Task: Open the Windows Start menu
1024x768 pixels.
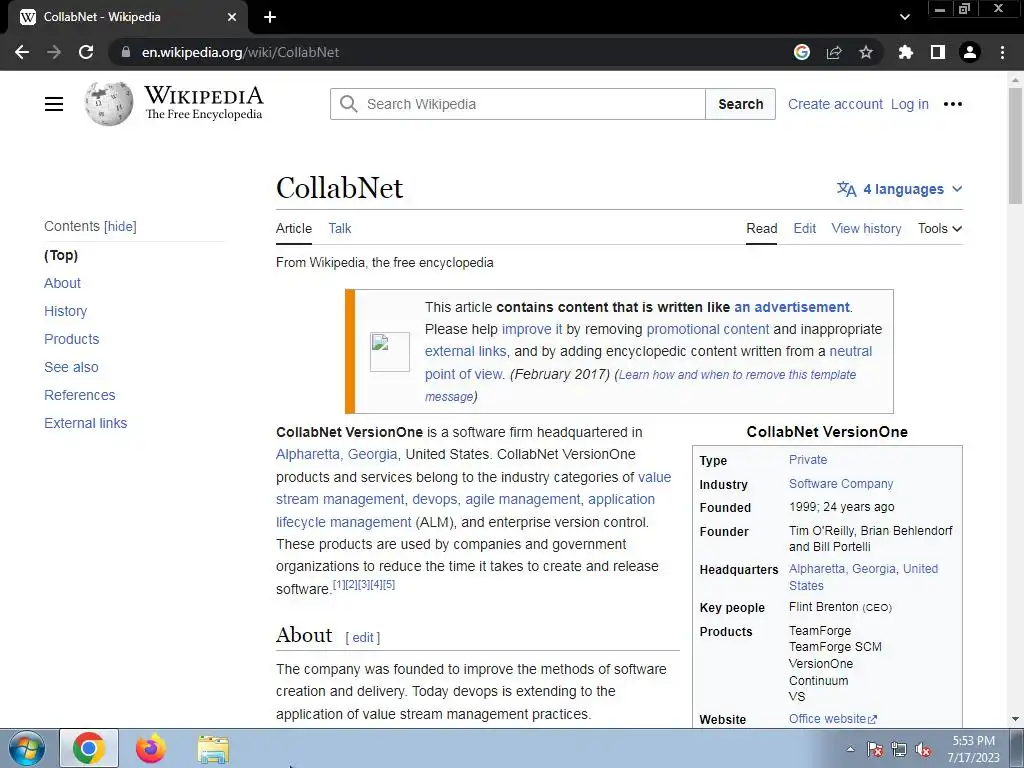Action: tap(26, 748)
